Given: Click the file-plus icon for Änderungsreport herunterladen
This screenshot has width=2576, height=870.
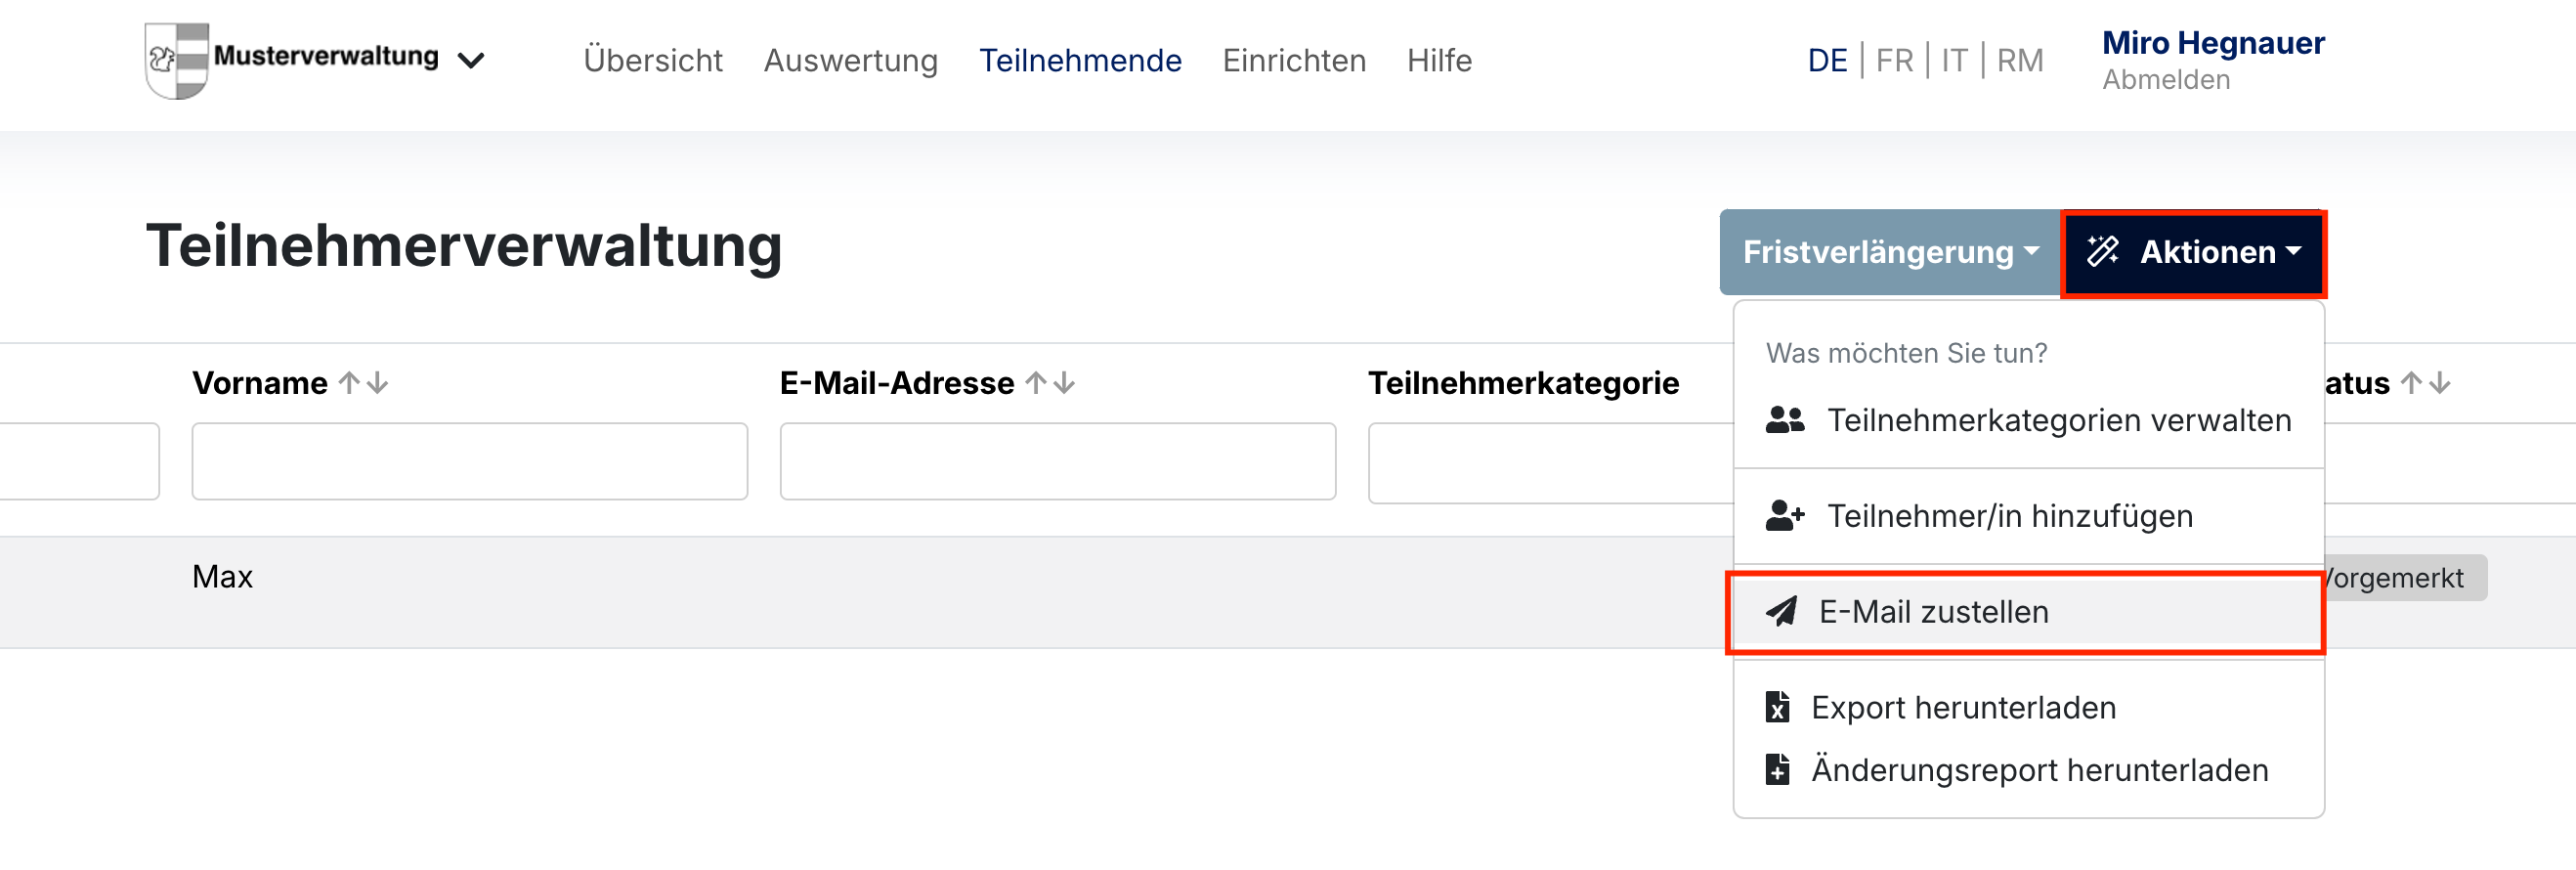Looking at the screenshot, I should [1777, 770].
